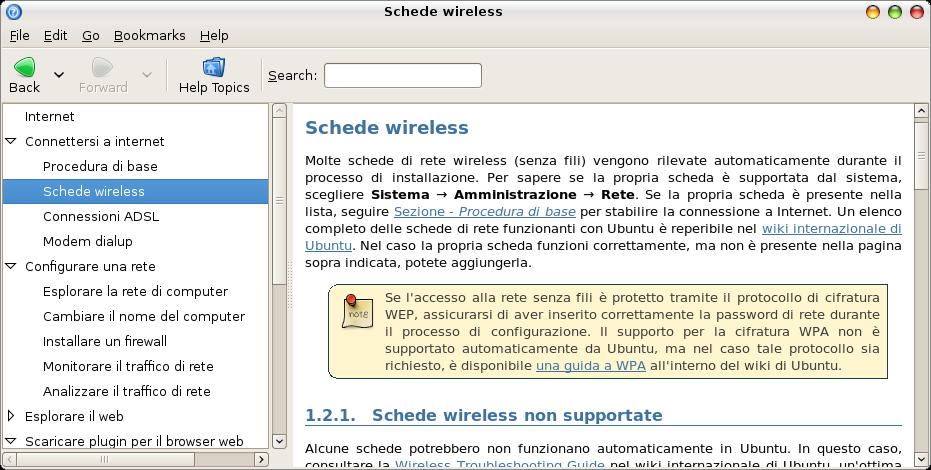The height and width of the screenshot is (470, 931).
Task: Click the pane divider handle between sidebar and content
Action: tap(290, 284)
